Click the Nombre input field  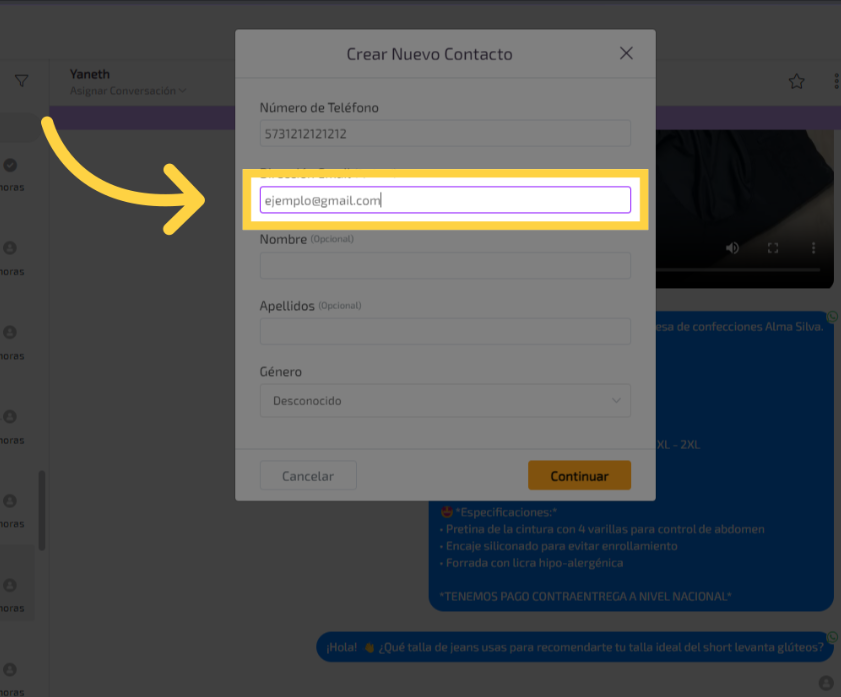(444, 266)
